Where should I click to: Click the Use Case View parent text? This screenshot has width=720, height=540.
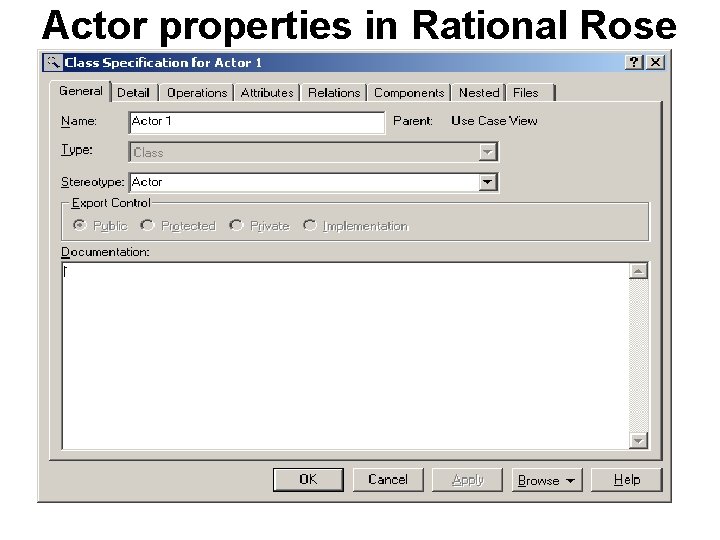pyautogui.click(x=494, y=121)
